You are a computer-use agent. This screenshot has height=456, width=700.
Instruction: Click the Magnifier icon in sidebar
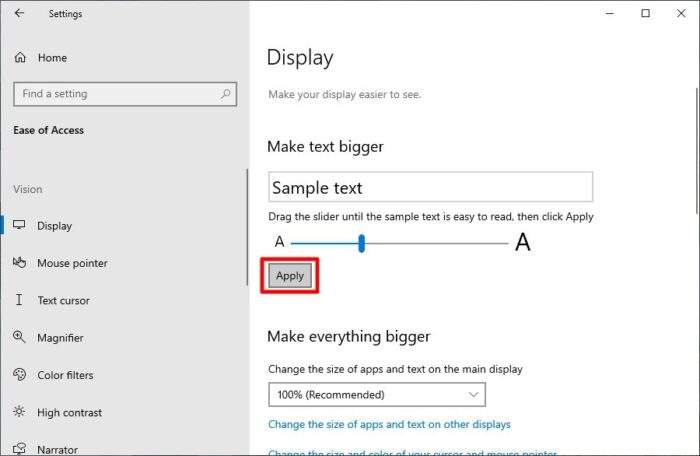pyautogui.click(x=19, y=337)
